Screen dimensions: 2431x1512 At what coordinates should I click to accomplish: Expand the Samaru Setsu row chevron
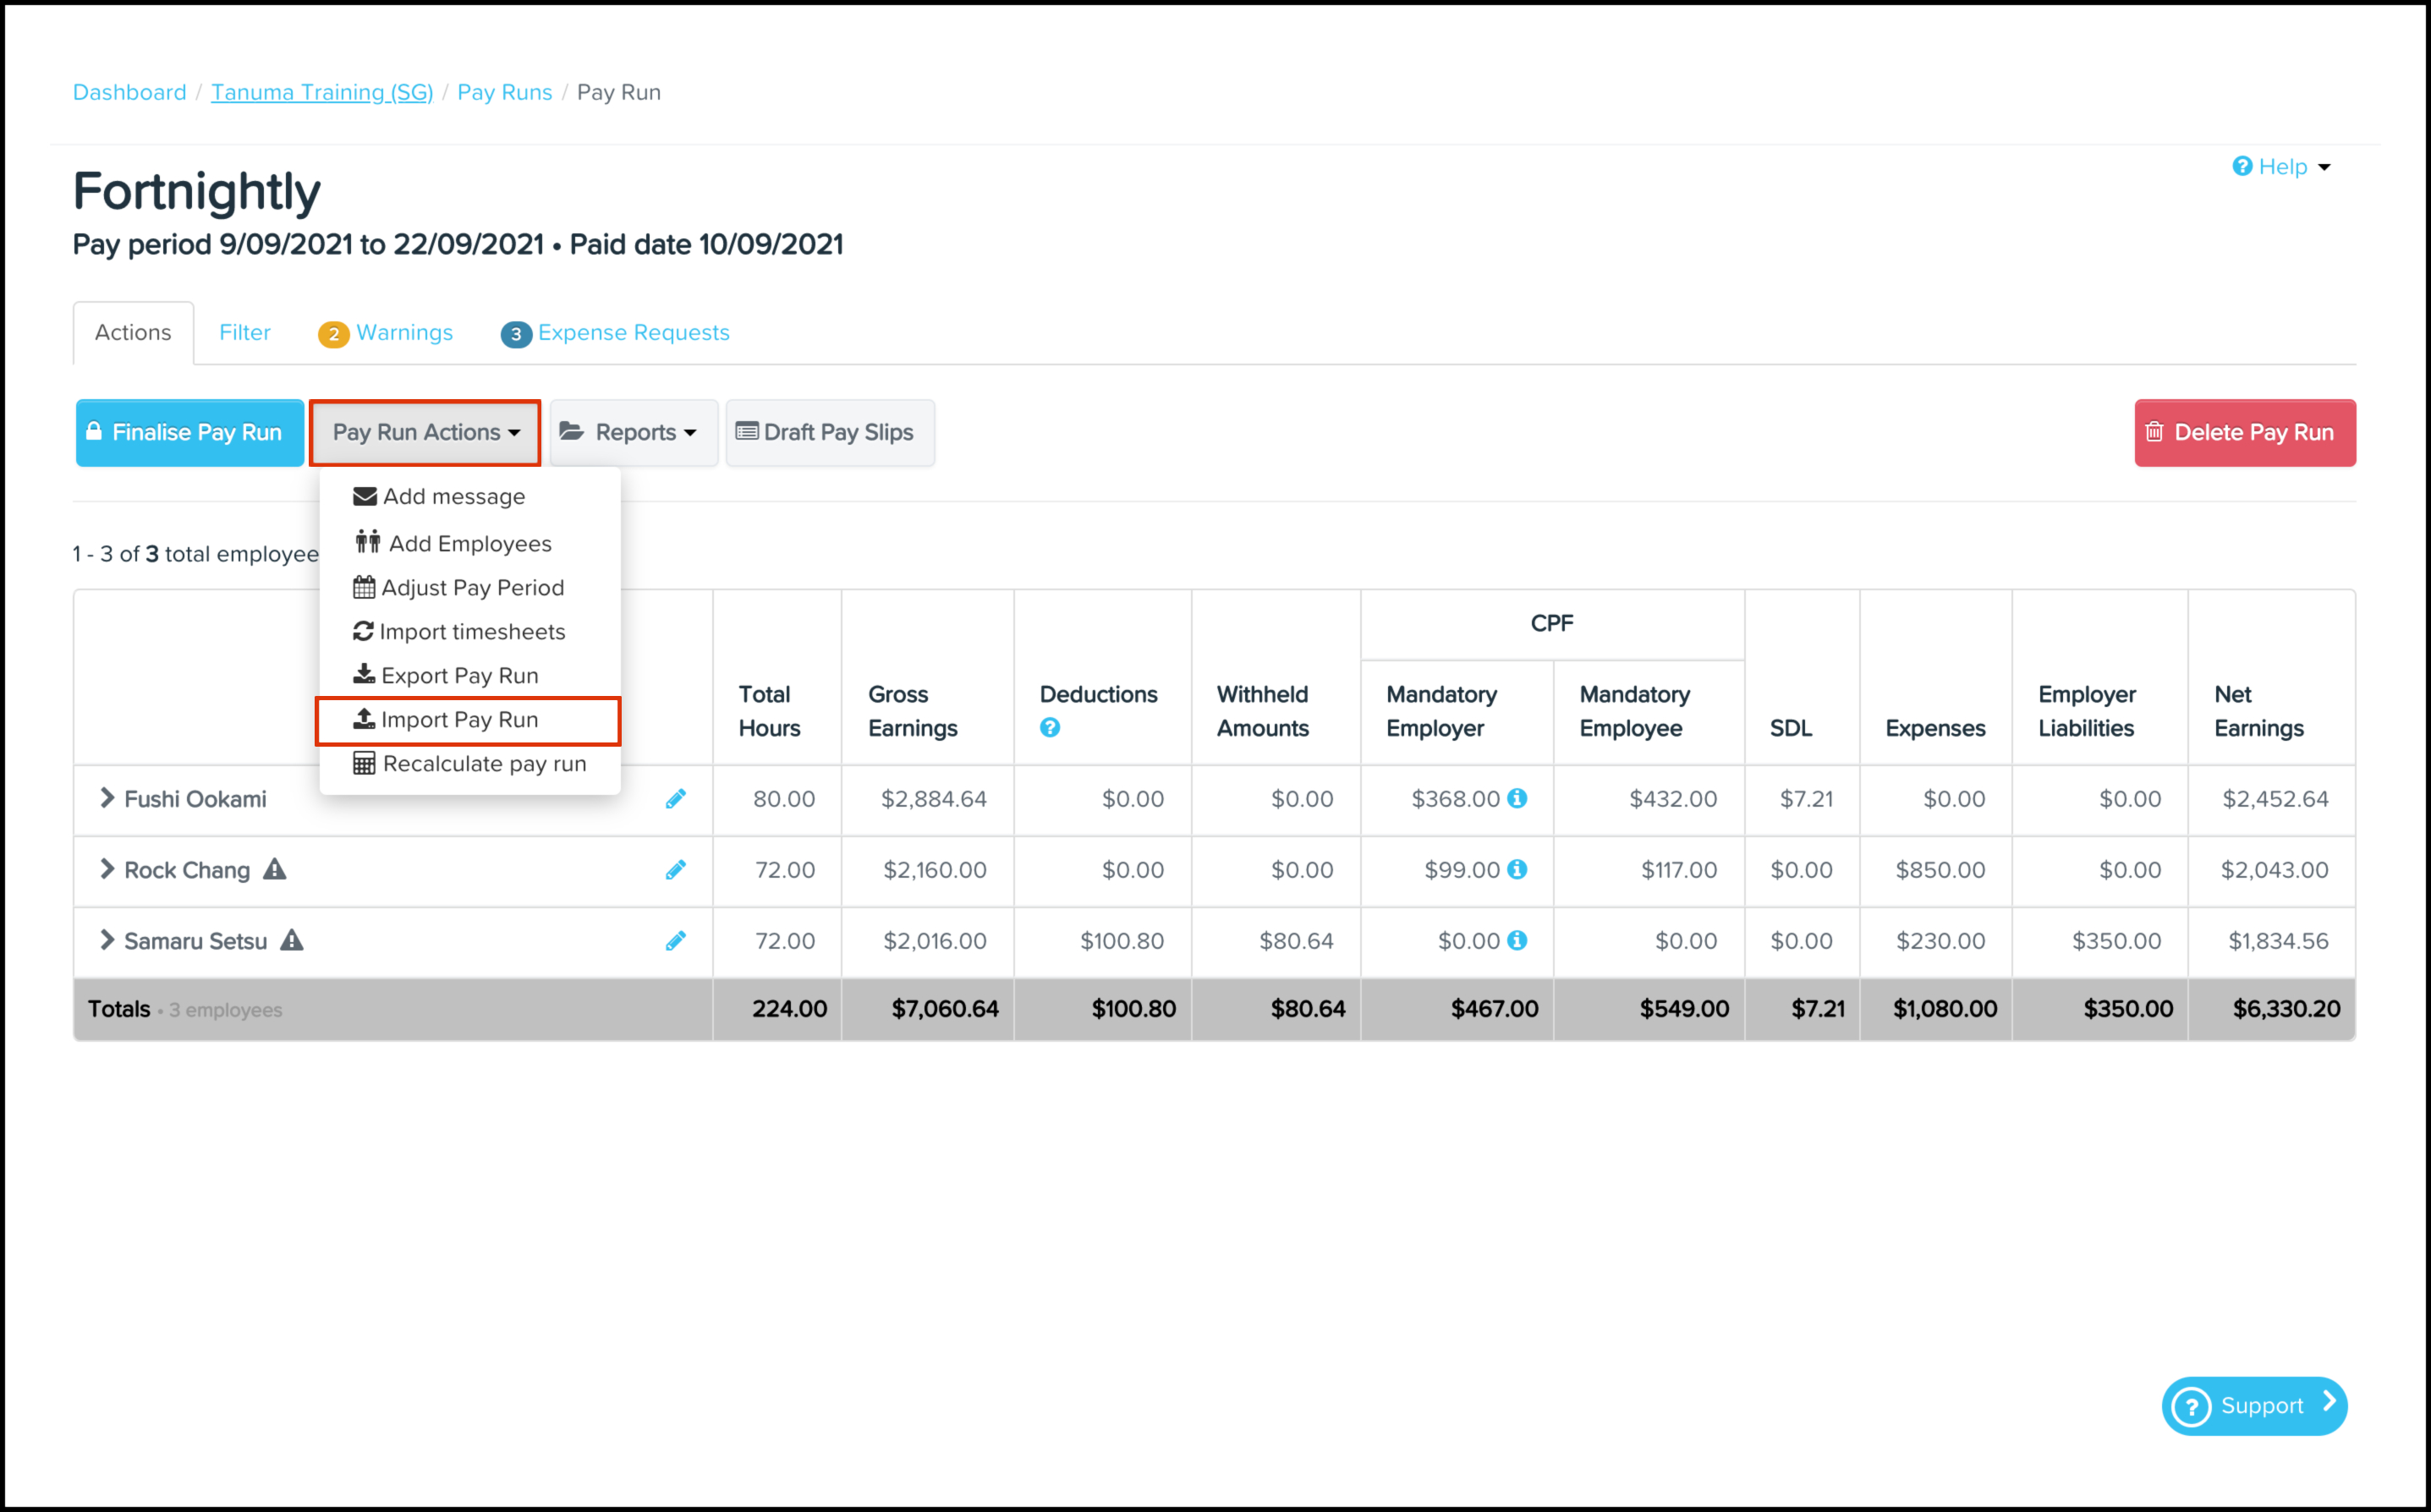pyautogui.click(x=107, y=940)
